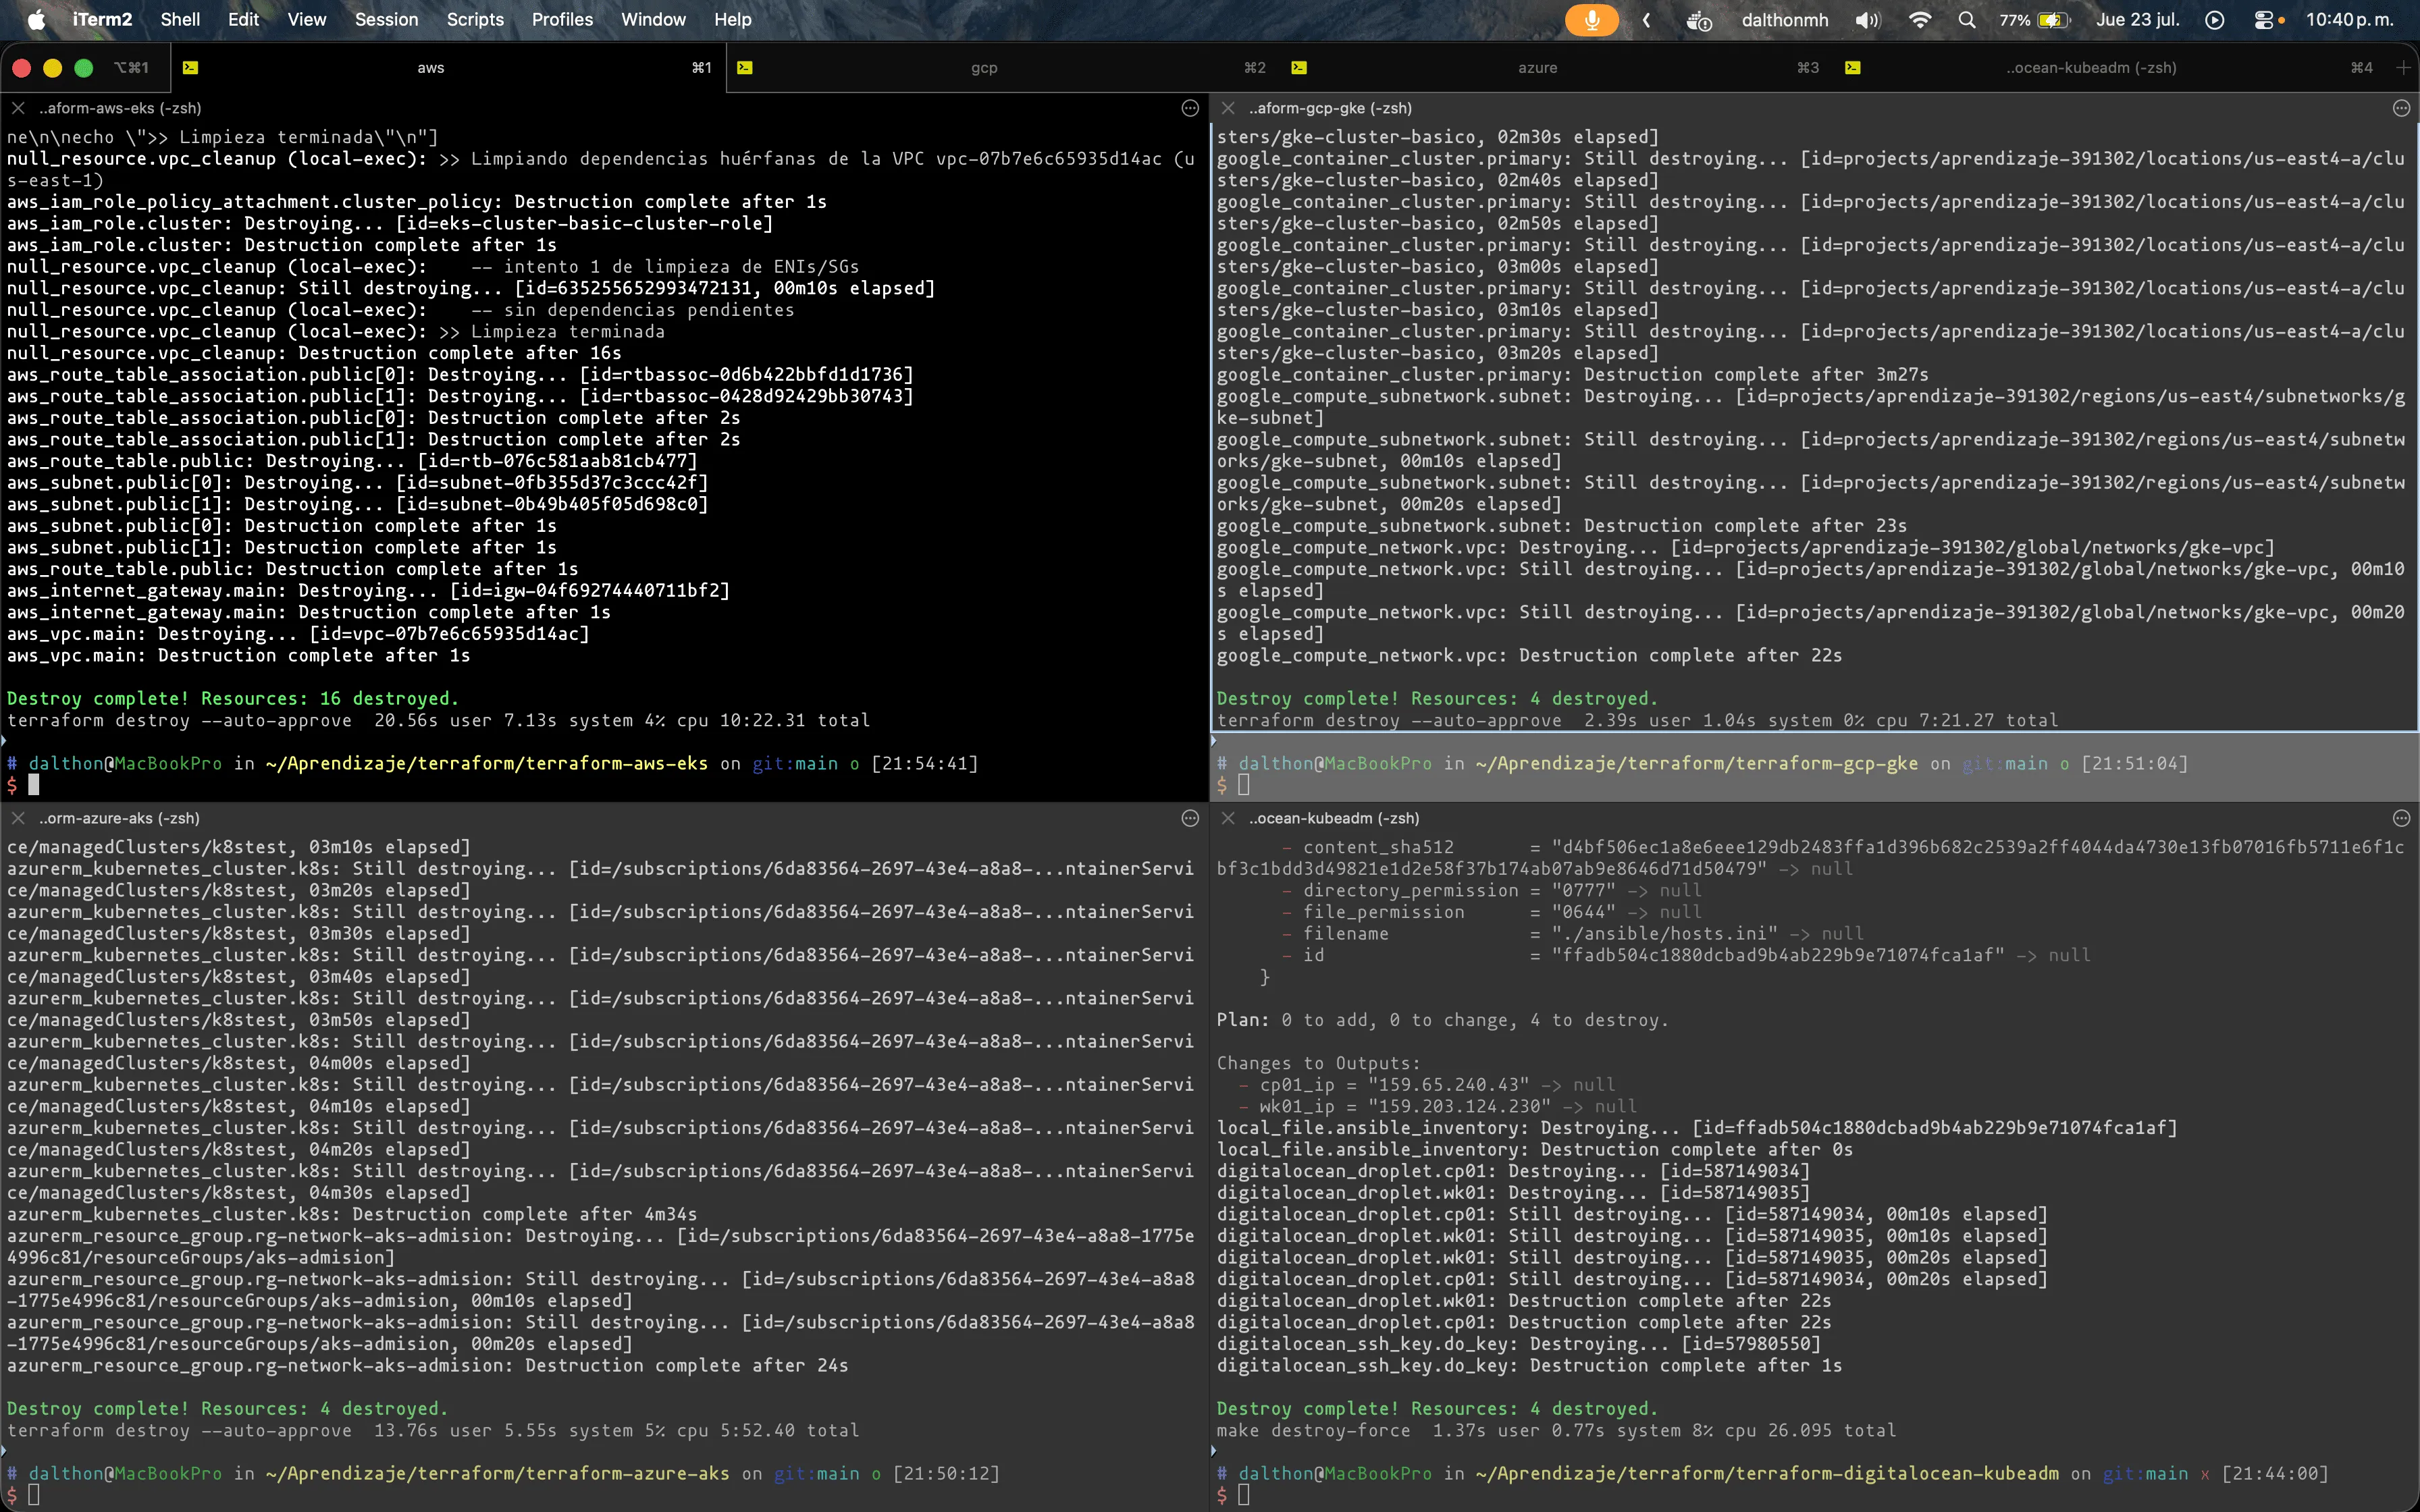2420x1512 pixels.
Task: Click aws_vpc.main Destruction complete line
Action: coord(238,655)
